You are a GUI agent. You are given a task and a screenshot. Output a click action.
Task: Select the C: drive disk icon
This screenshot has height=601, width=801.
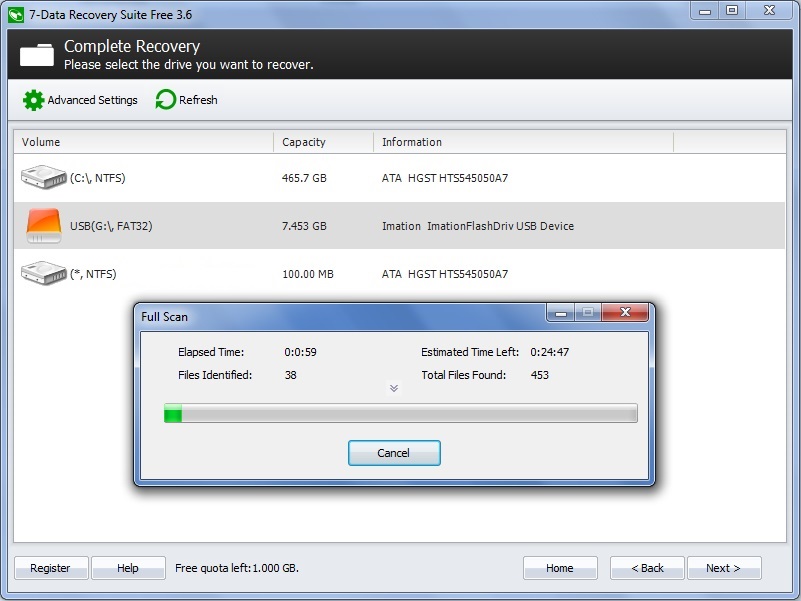pyautogui.click(x=43, y=178)
